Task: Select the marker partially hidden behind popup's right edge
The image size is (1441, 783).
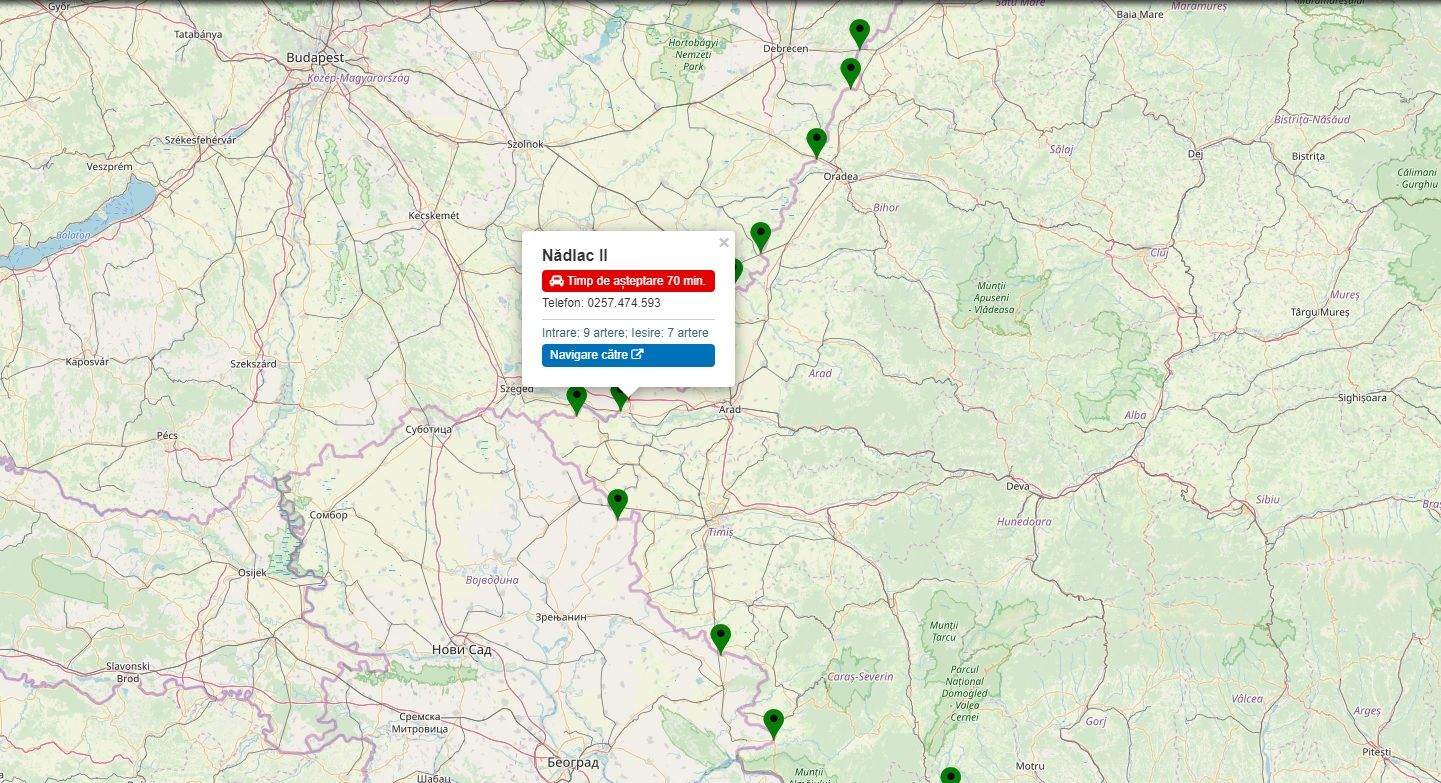Action: tap(738, 270)
